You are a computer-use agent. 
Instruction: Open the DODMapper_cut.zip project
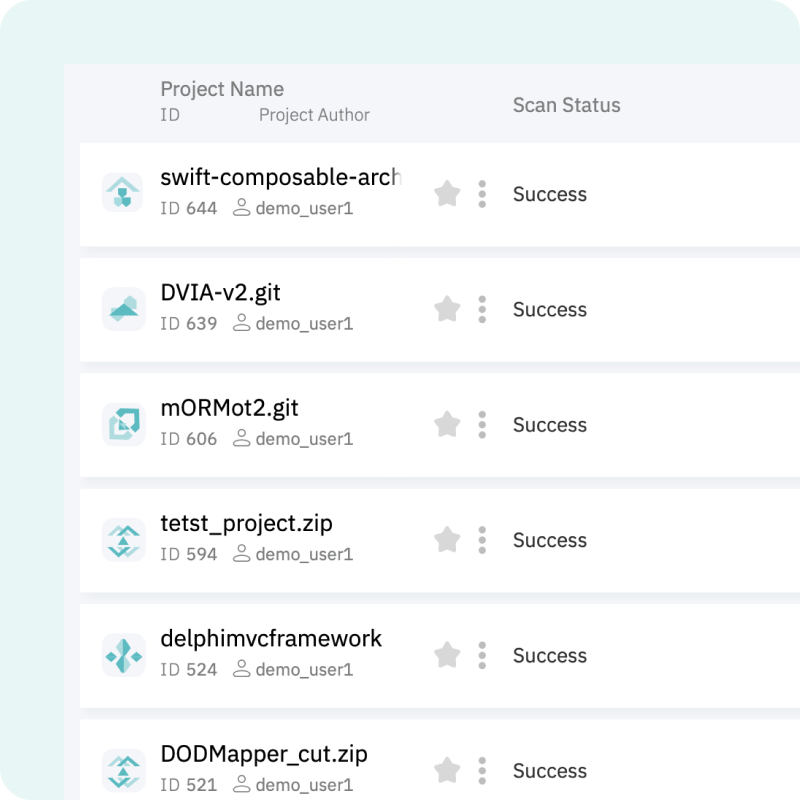[264, 755]
